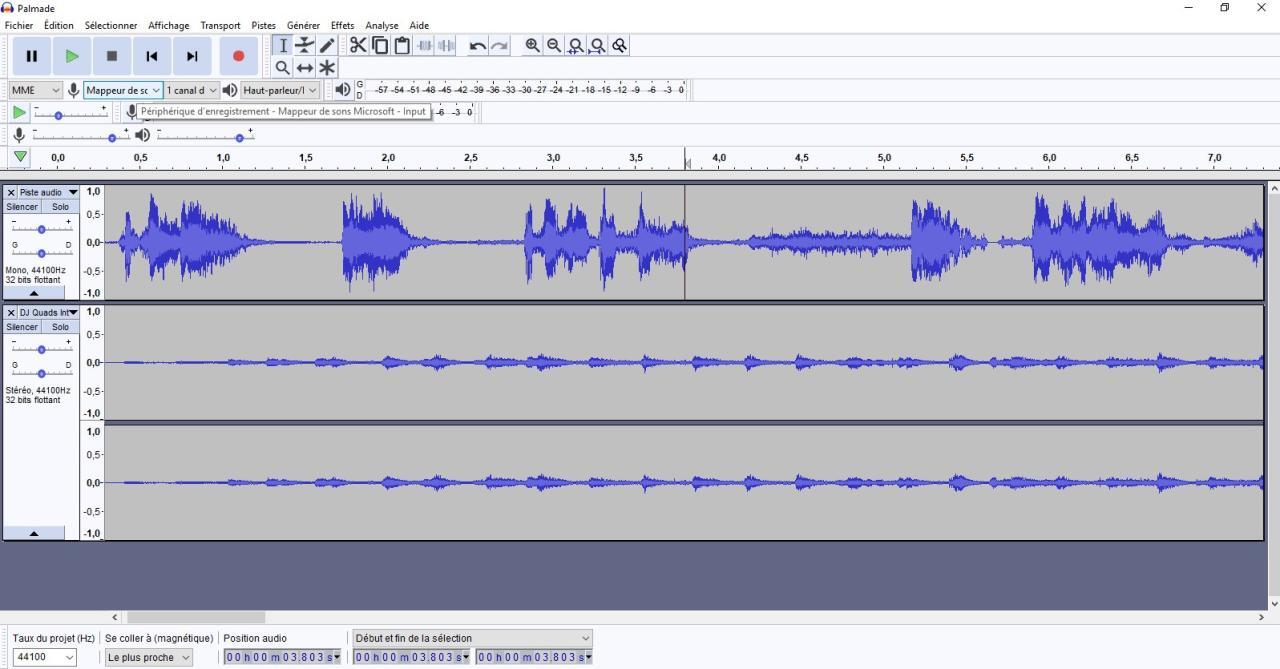Activate the Zoom tool magnifier
This screenshot has height=669, width=1280.
pyautogui.click(x=283, y=67)
